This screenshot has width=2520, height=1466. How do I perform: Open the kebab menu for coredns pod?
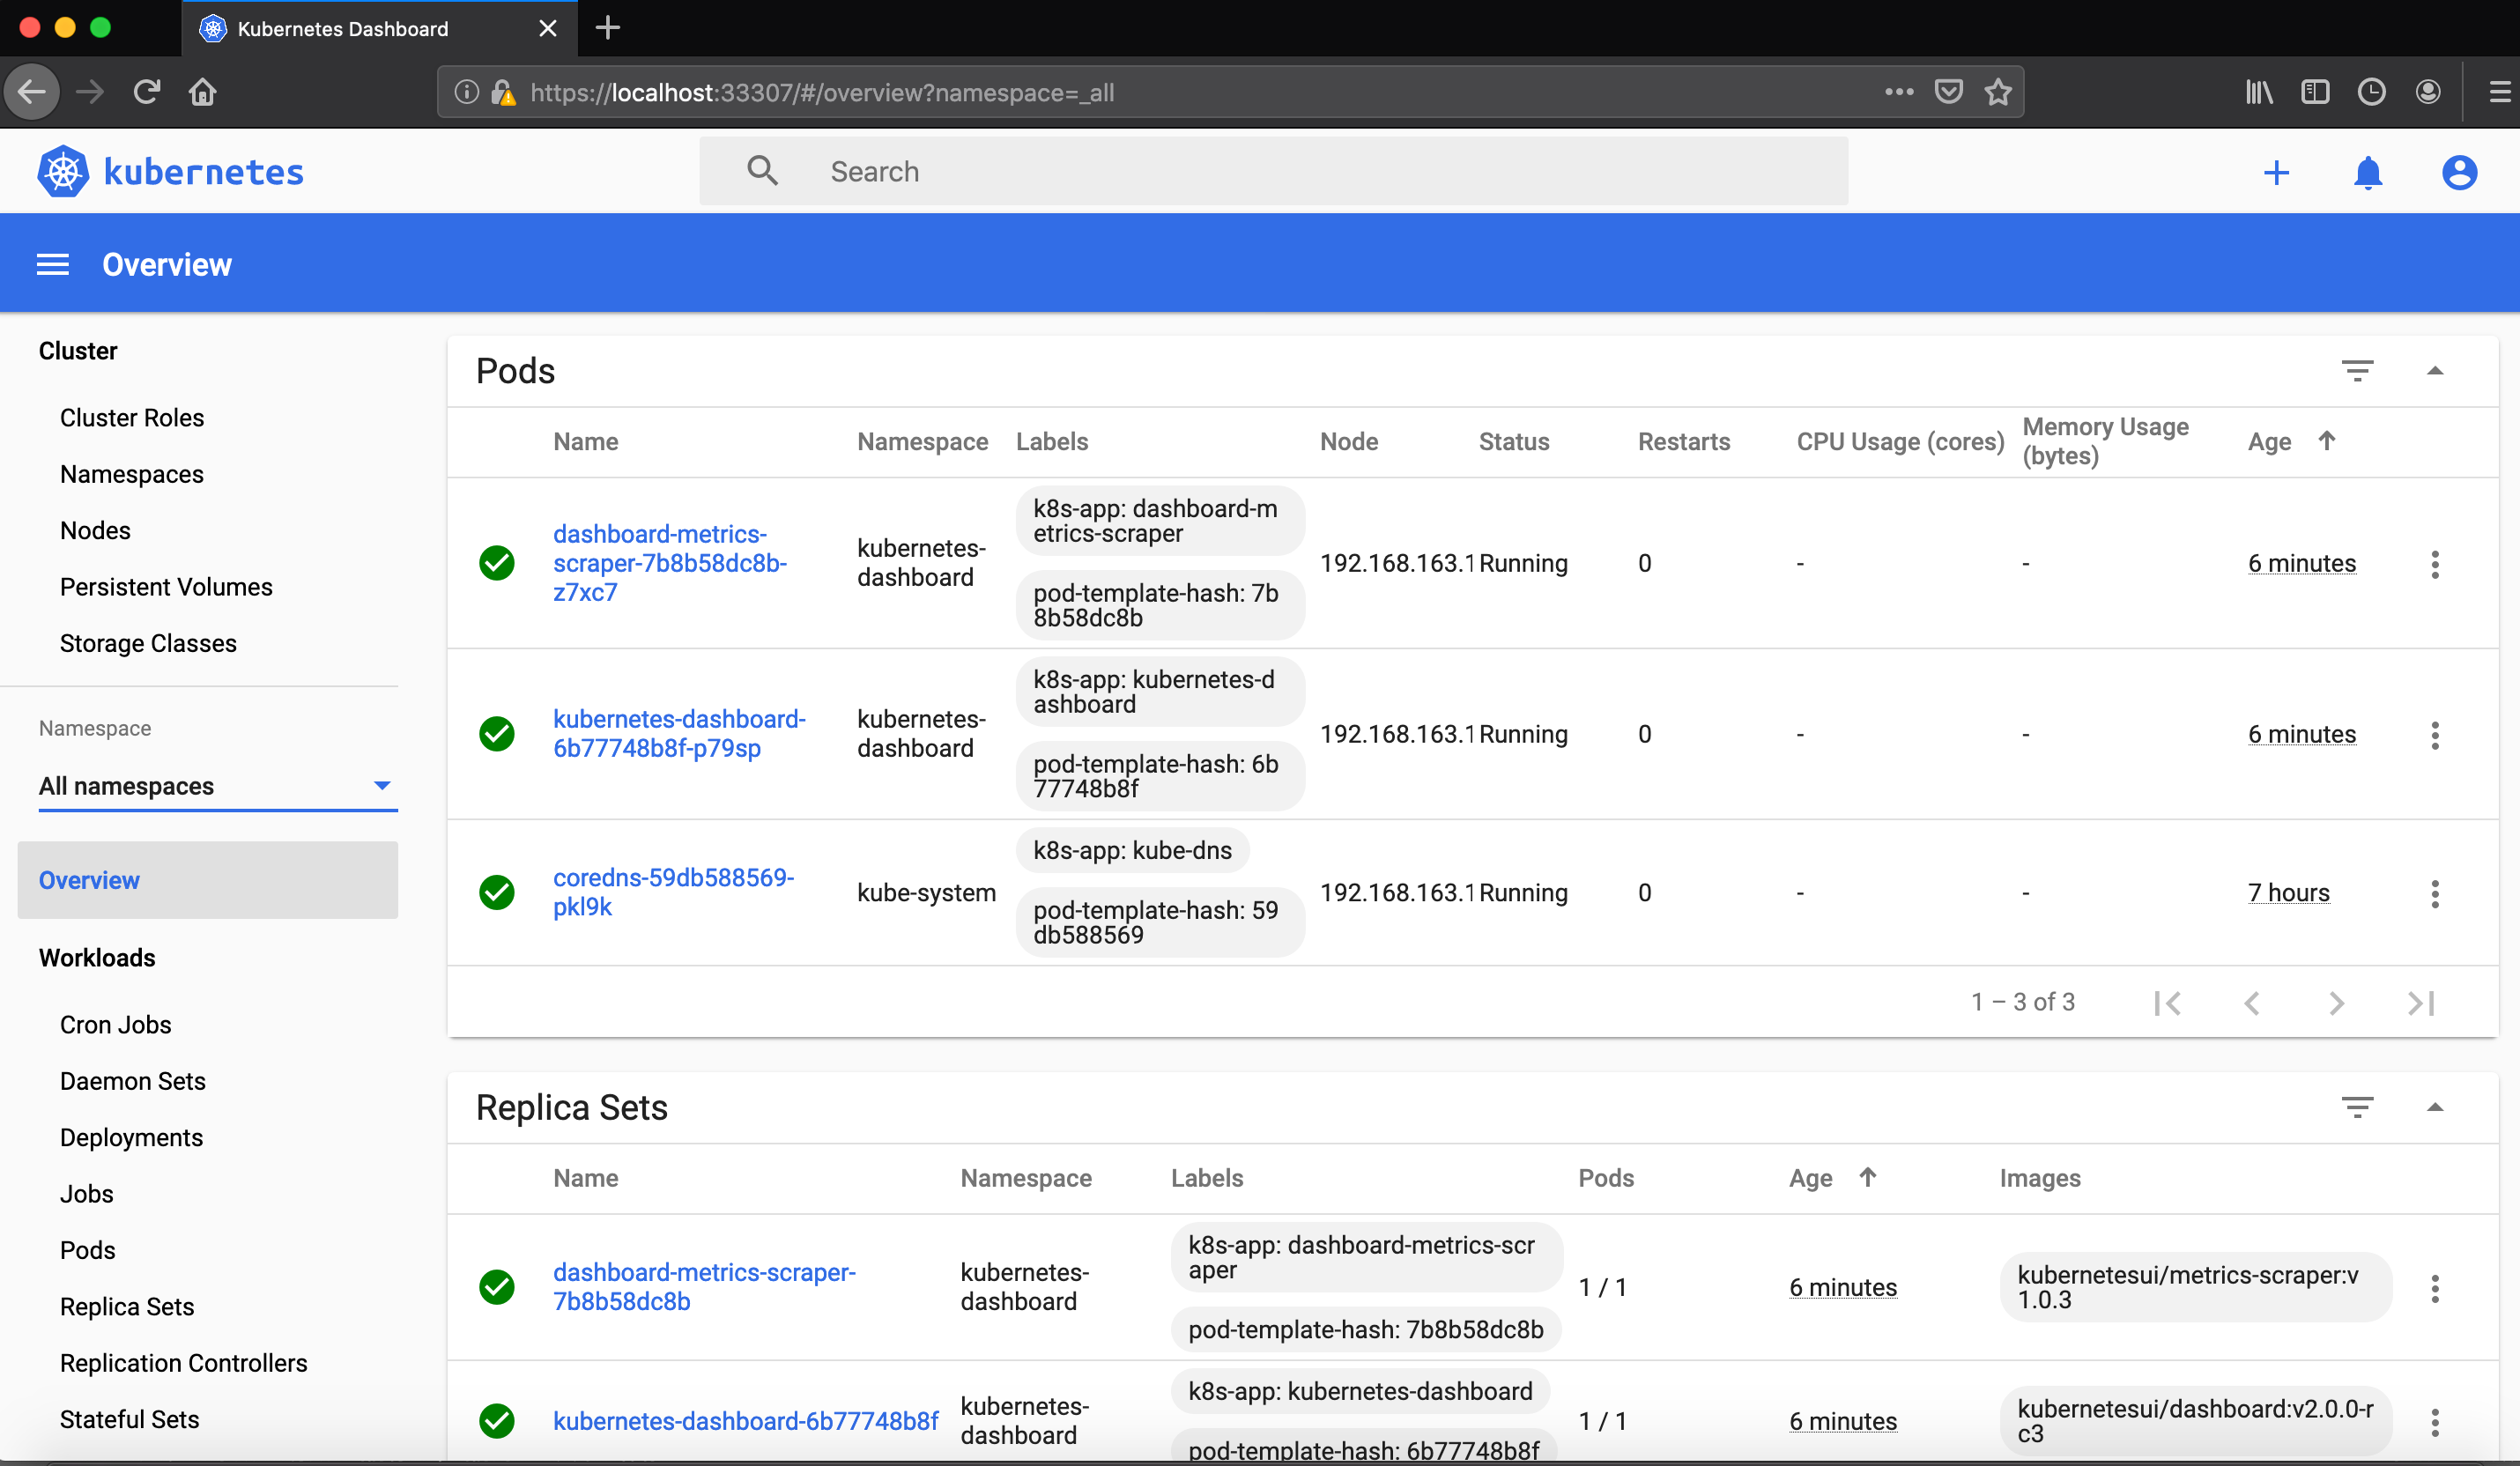(x=2436, y=893)
